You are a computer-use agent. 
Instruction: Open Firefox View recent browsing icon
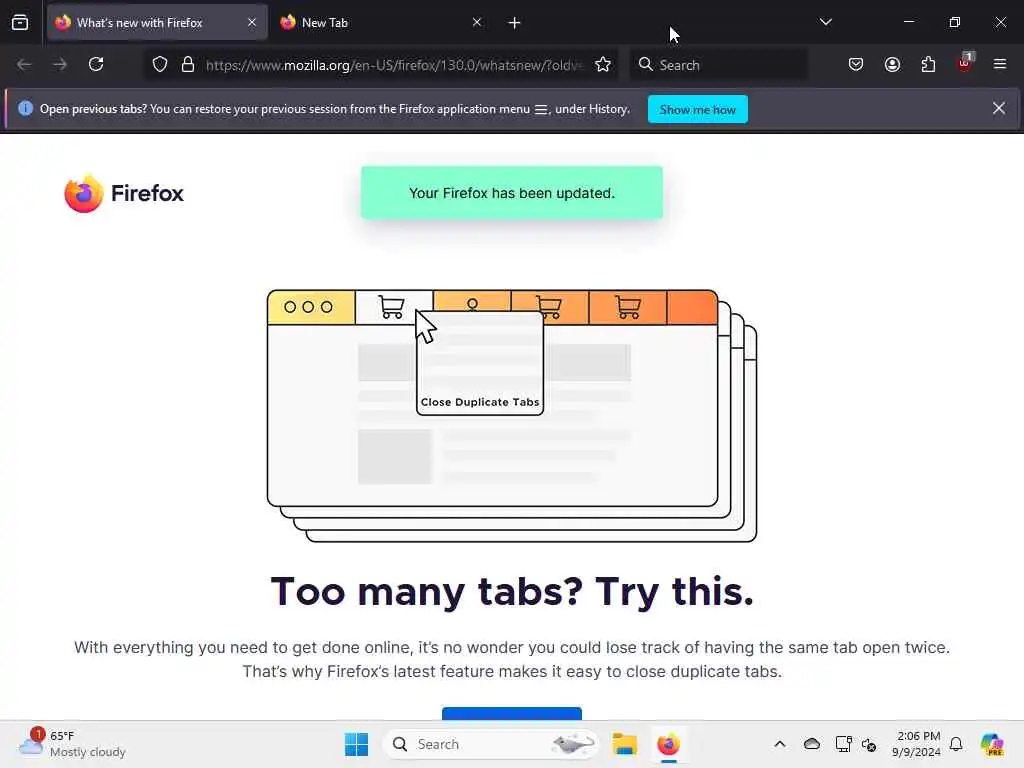click(x=20, y=23)
